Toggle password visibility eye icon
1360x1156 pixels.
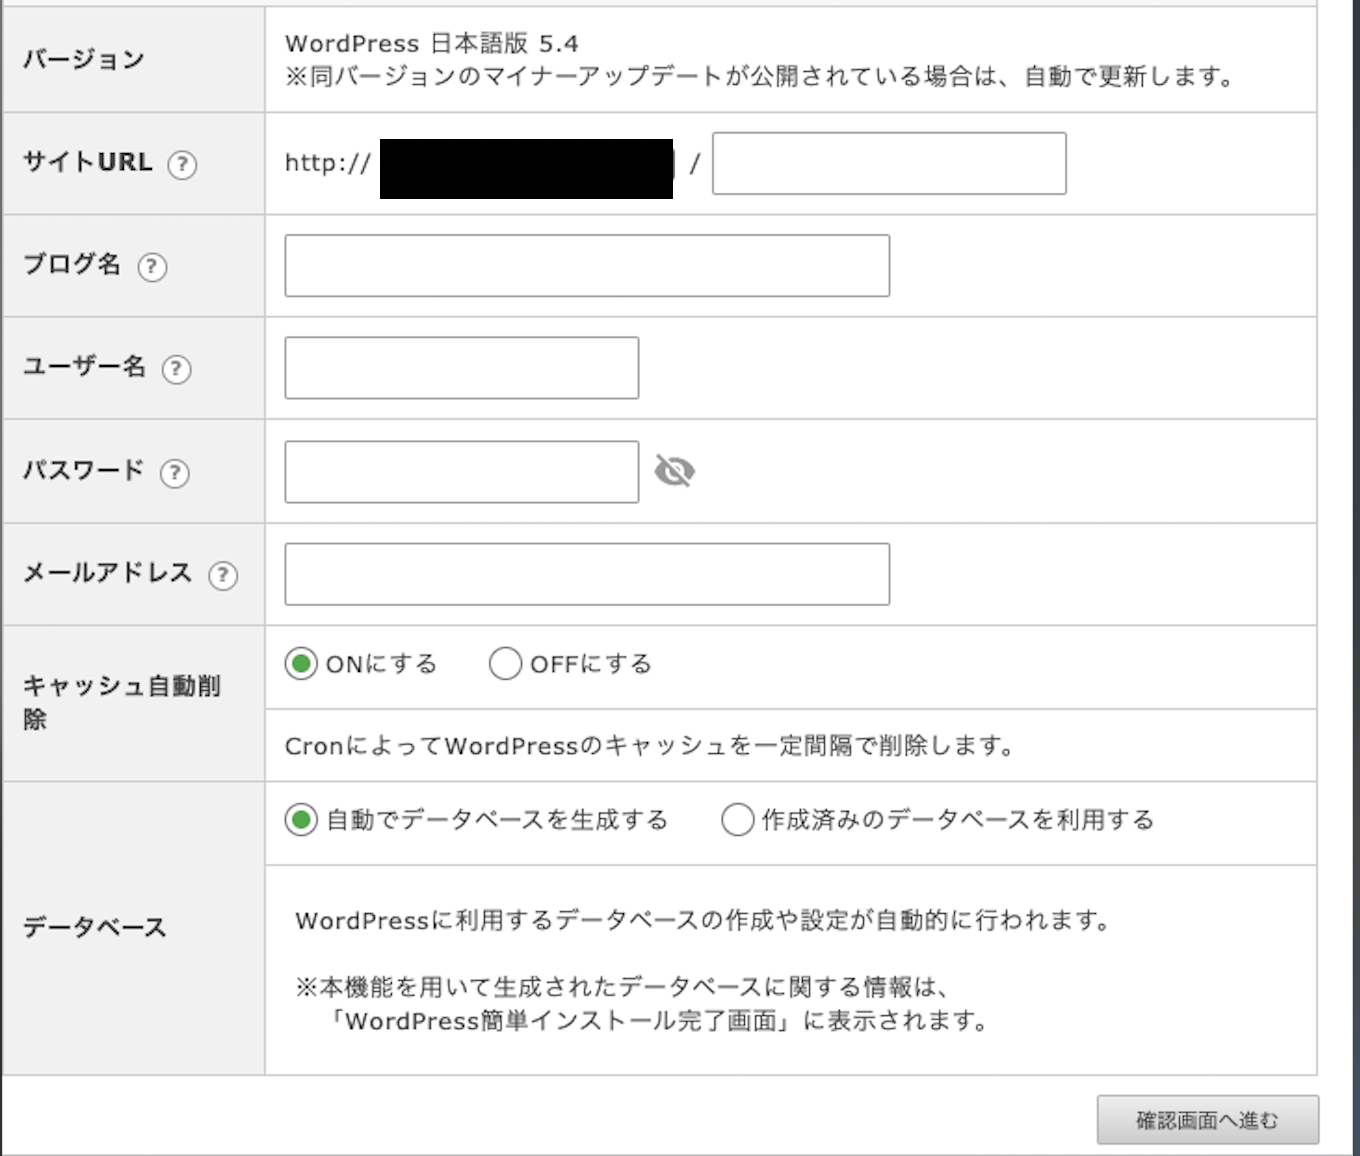[675, 470]
